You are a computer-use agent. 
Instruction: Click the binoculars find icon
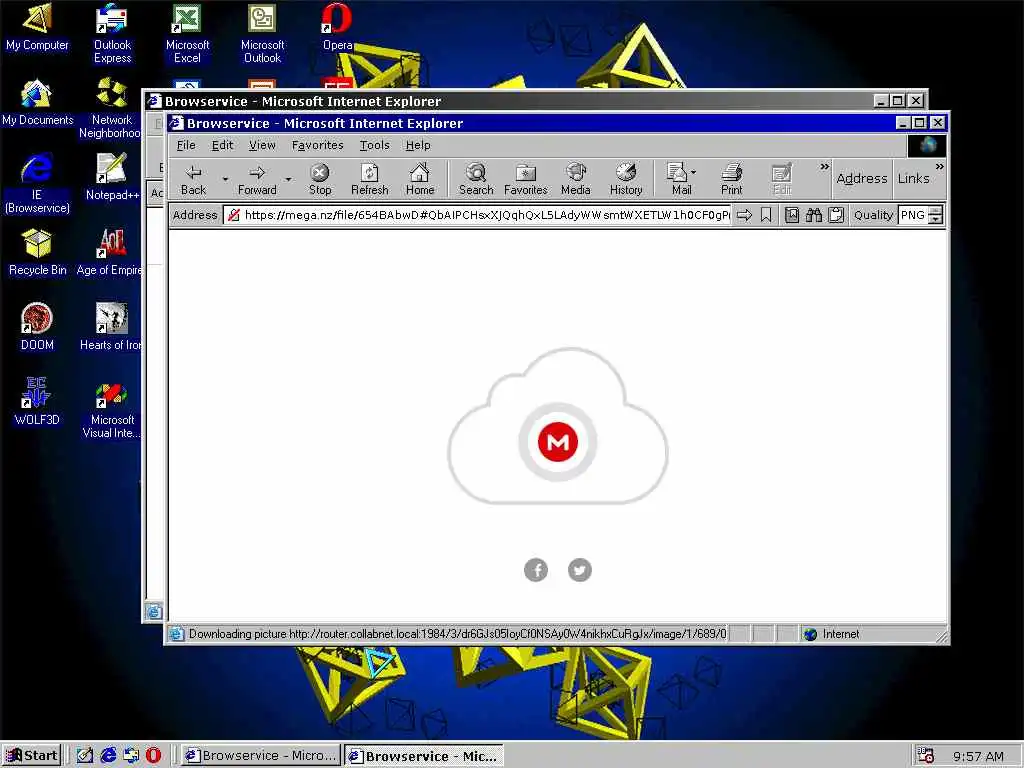[814, 215]
